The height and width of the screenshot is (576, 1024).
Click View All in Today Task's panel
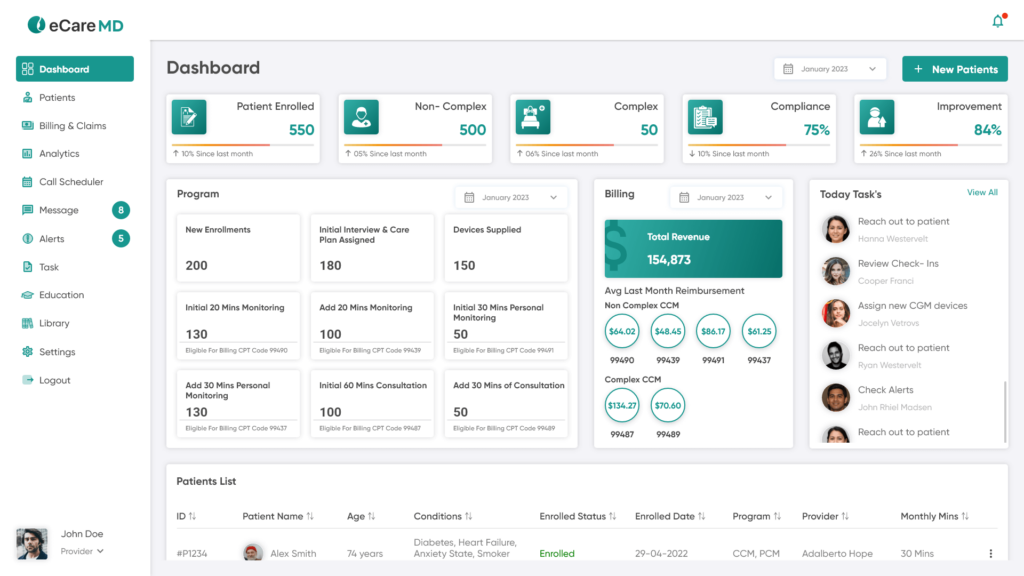pyautogui.click(x=984, y=192)
